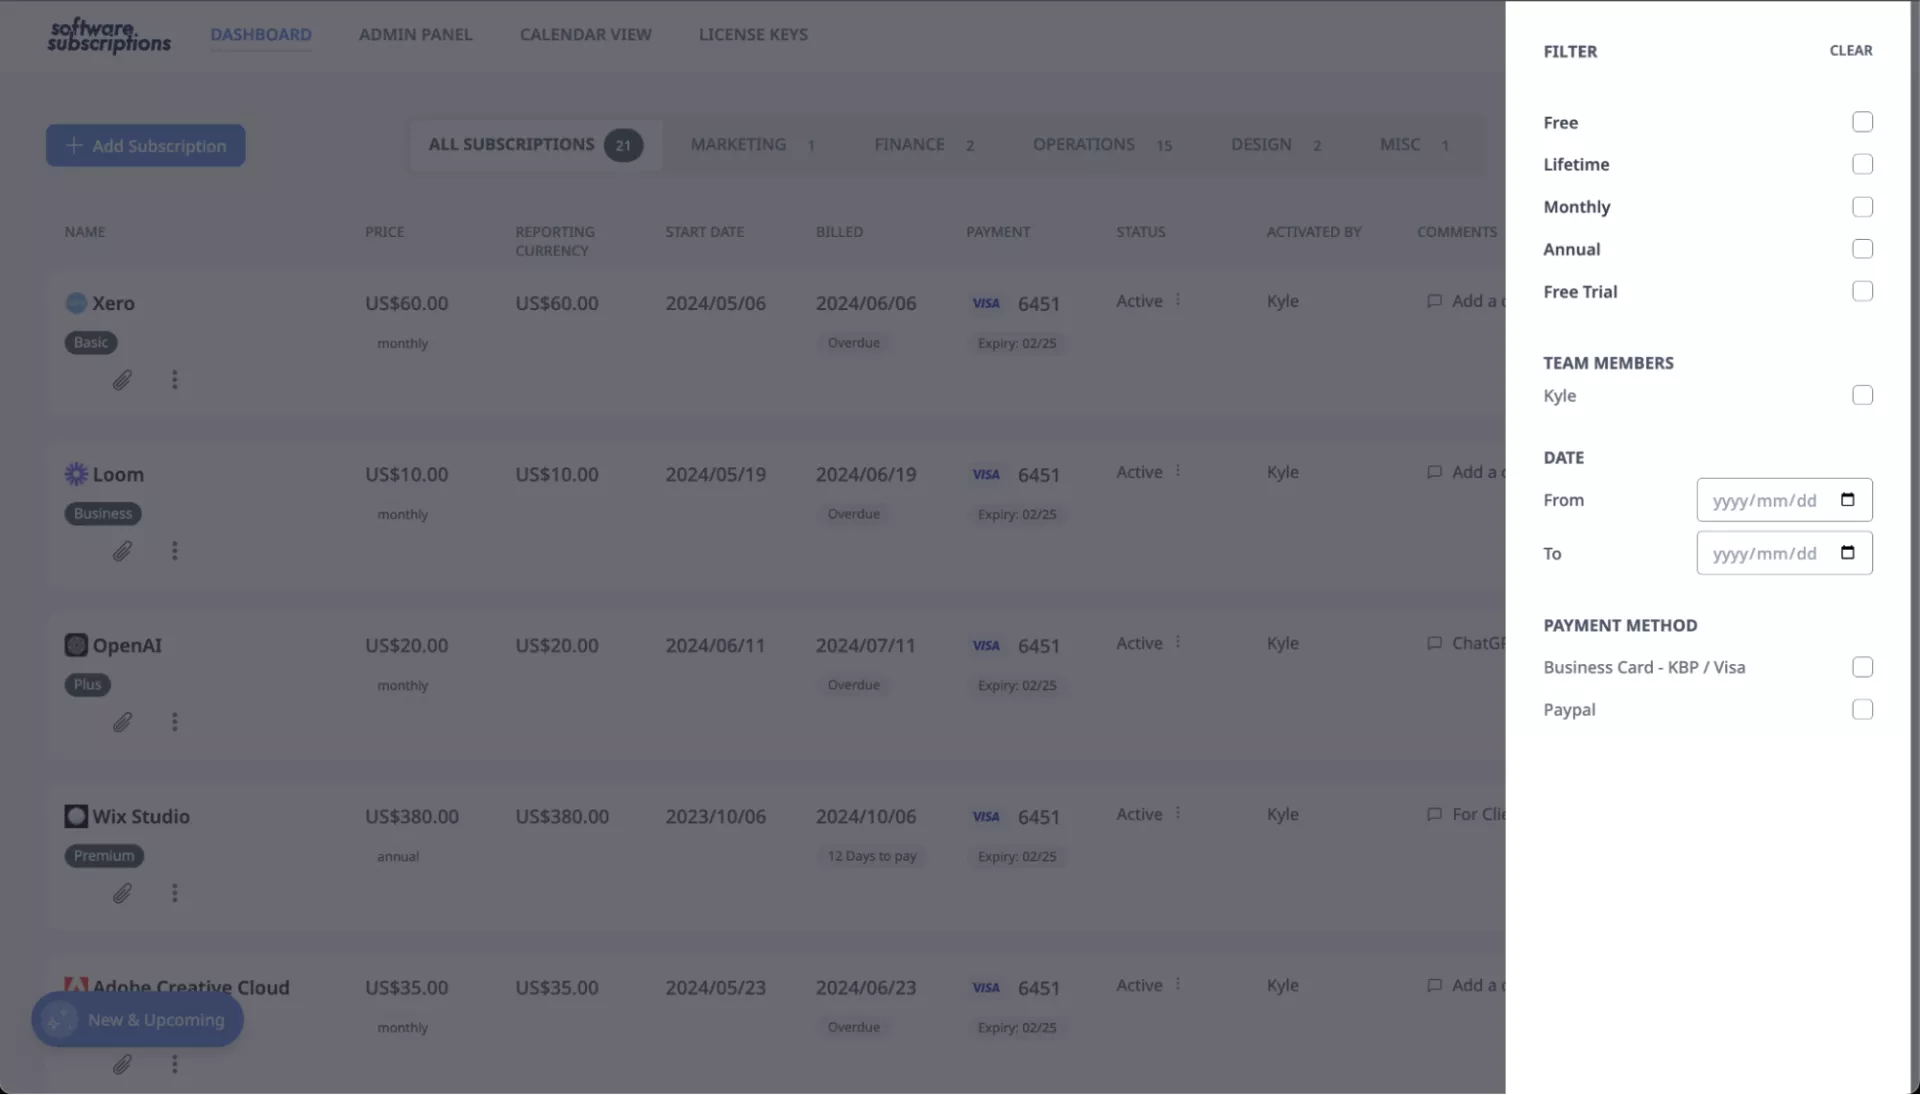
Task: Click the calendar icon in From date field
Action: (x=1847, y=500)
